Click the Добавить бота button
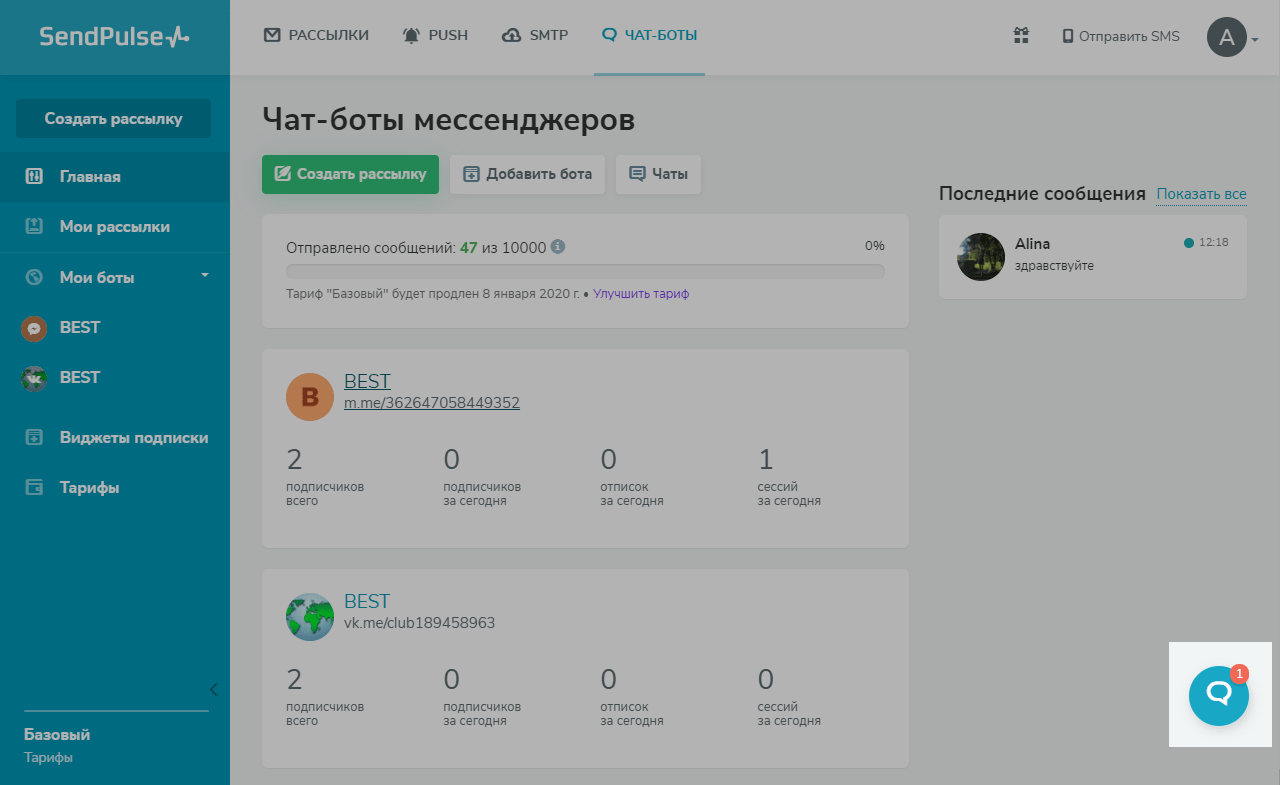The image size is (1280, 785). 527,174
